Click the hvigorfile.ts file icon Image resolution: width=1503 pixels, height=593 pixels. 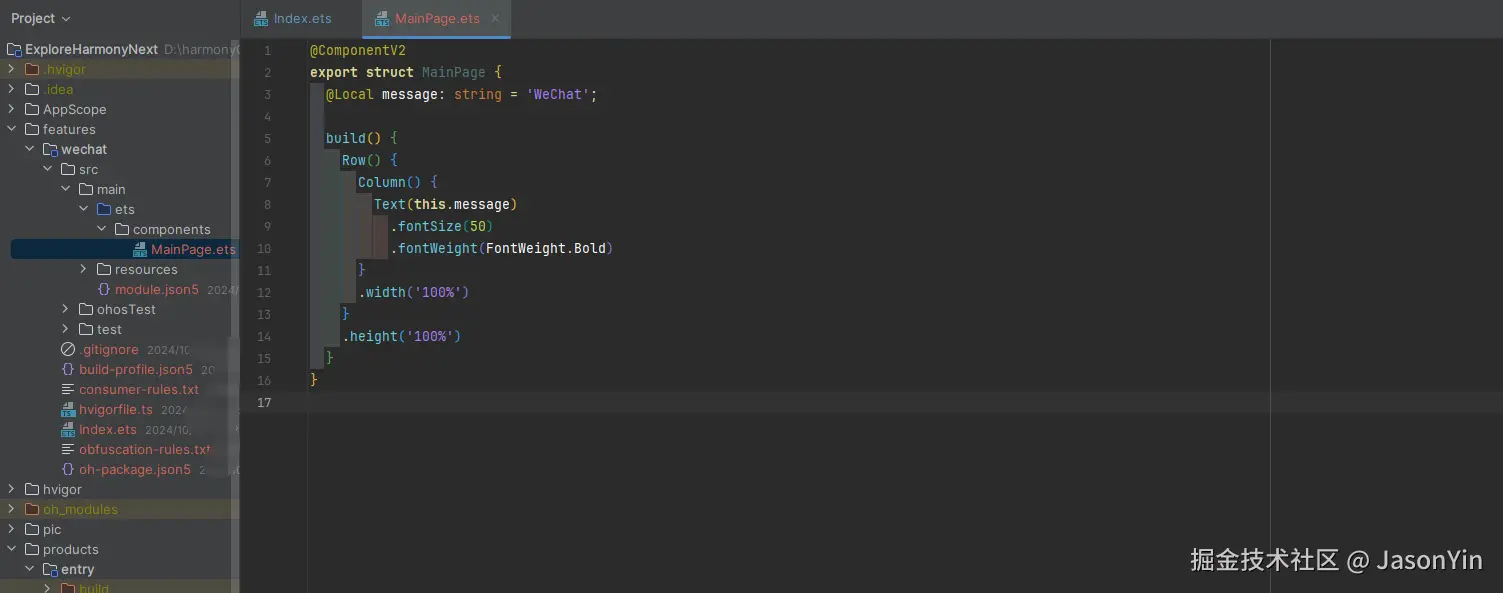click(x=68, y=409)
